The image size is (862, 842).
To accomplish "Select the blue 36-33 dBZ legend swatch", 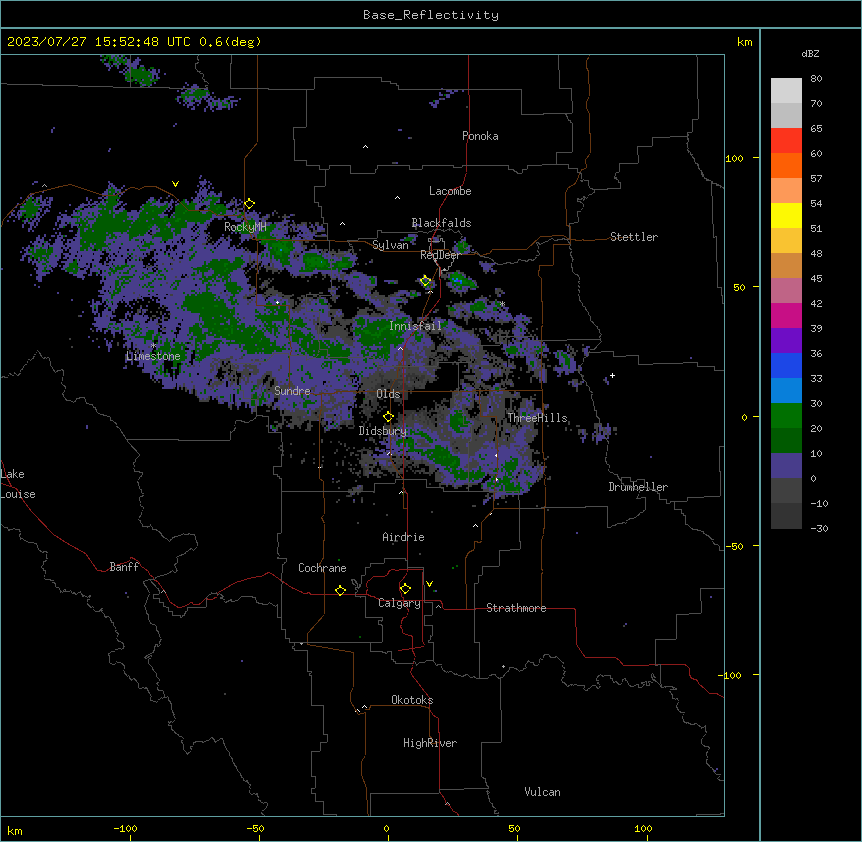I will [786, 365].
